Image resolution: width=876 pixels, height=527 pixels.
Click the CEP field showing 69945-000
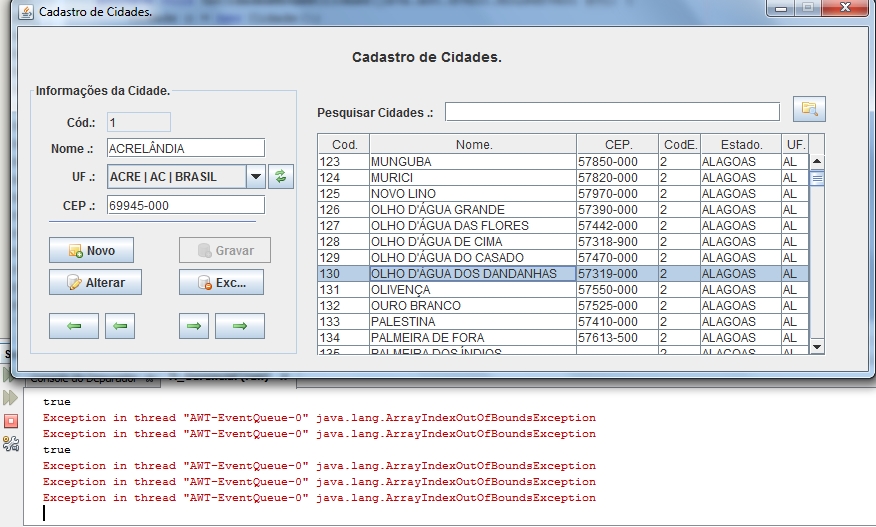184,205
